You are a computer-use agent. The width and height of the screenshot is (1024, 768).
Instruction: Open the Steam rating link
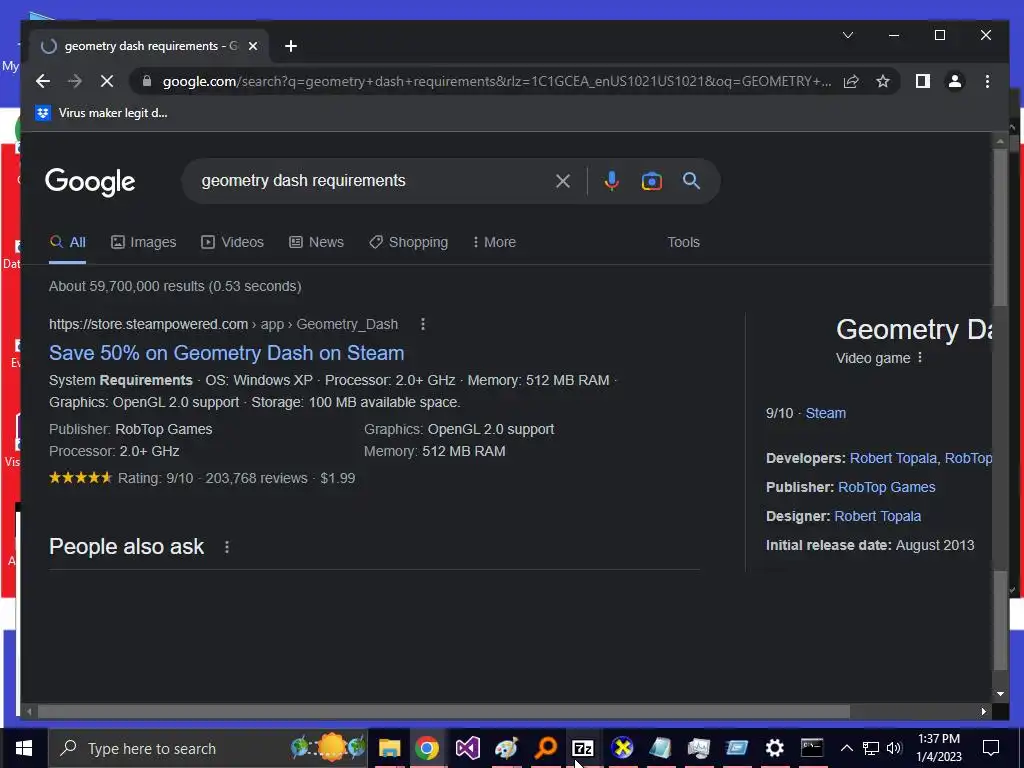[x=825, y=413]
